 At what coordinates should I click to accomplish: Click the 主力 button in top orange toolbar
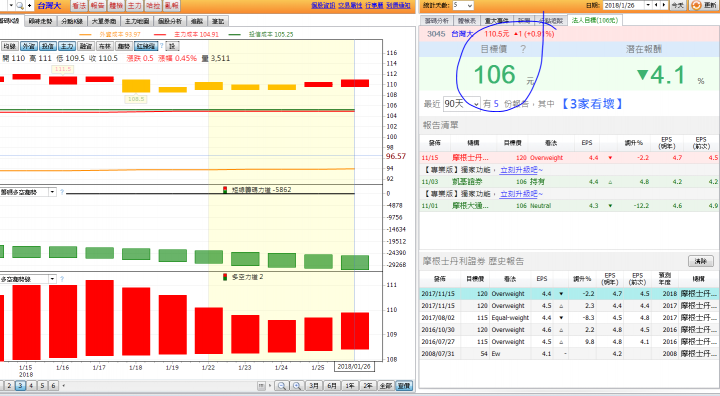134,6
